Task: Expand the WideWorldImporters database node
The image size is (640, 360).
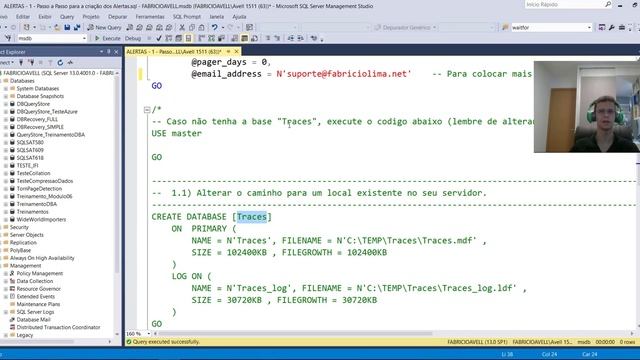Action: pos(6,220)
